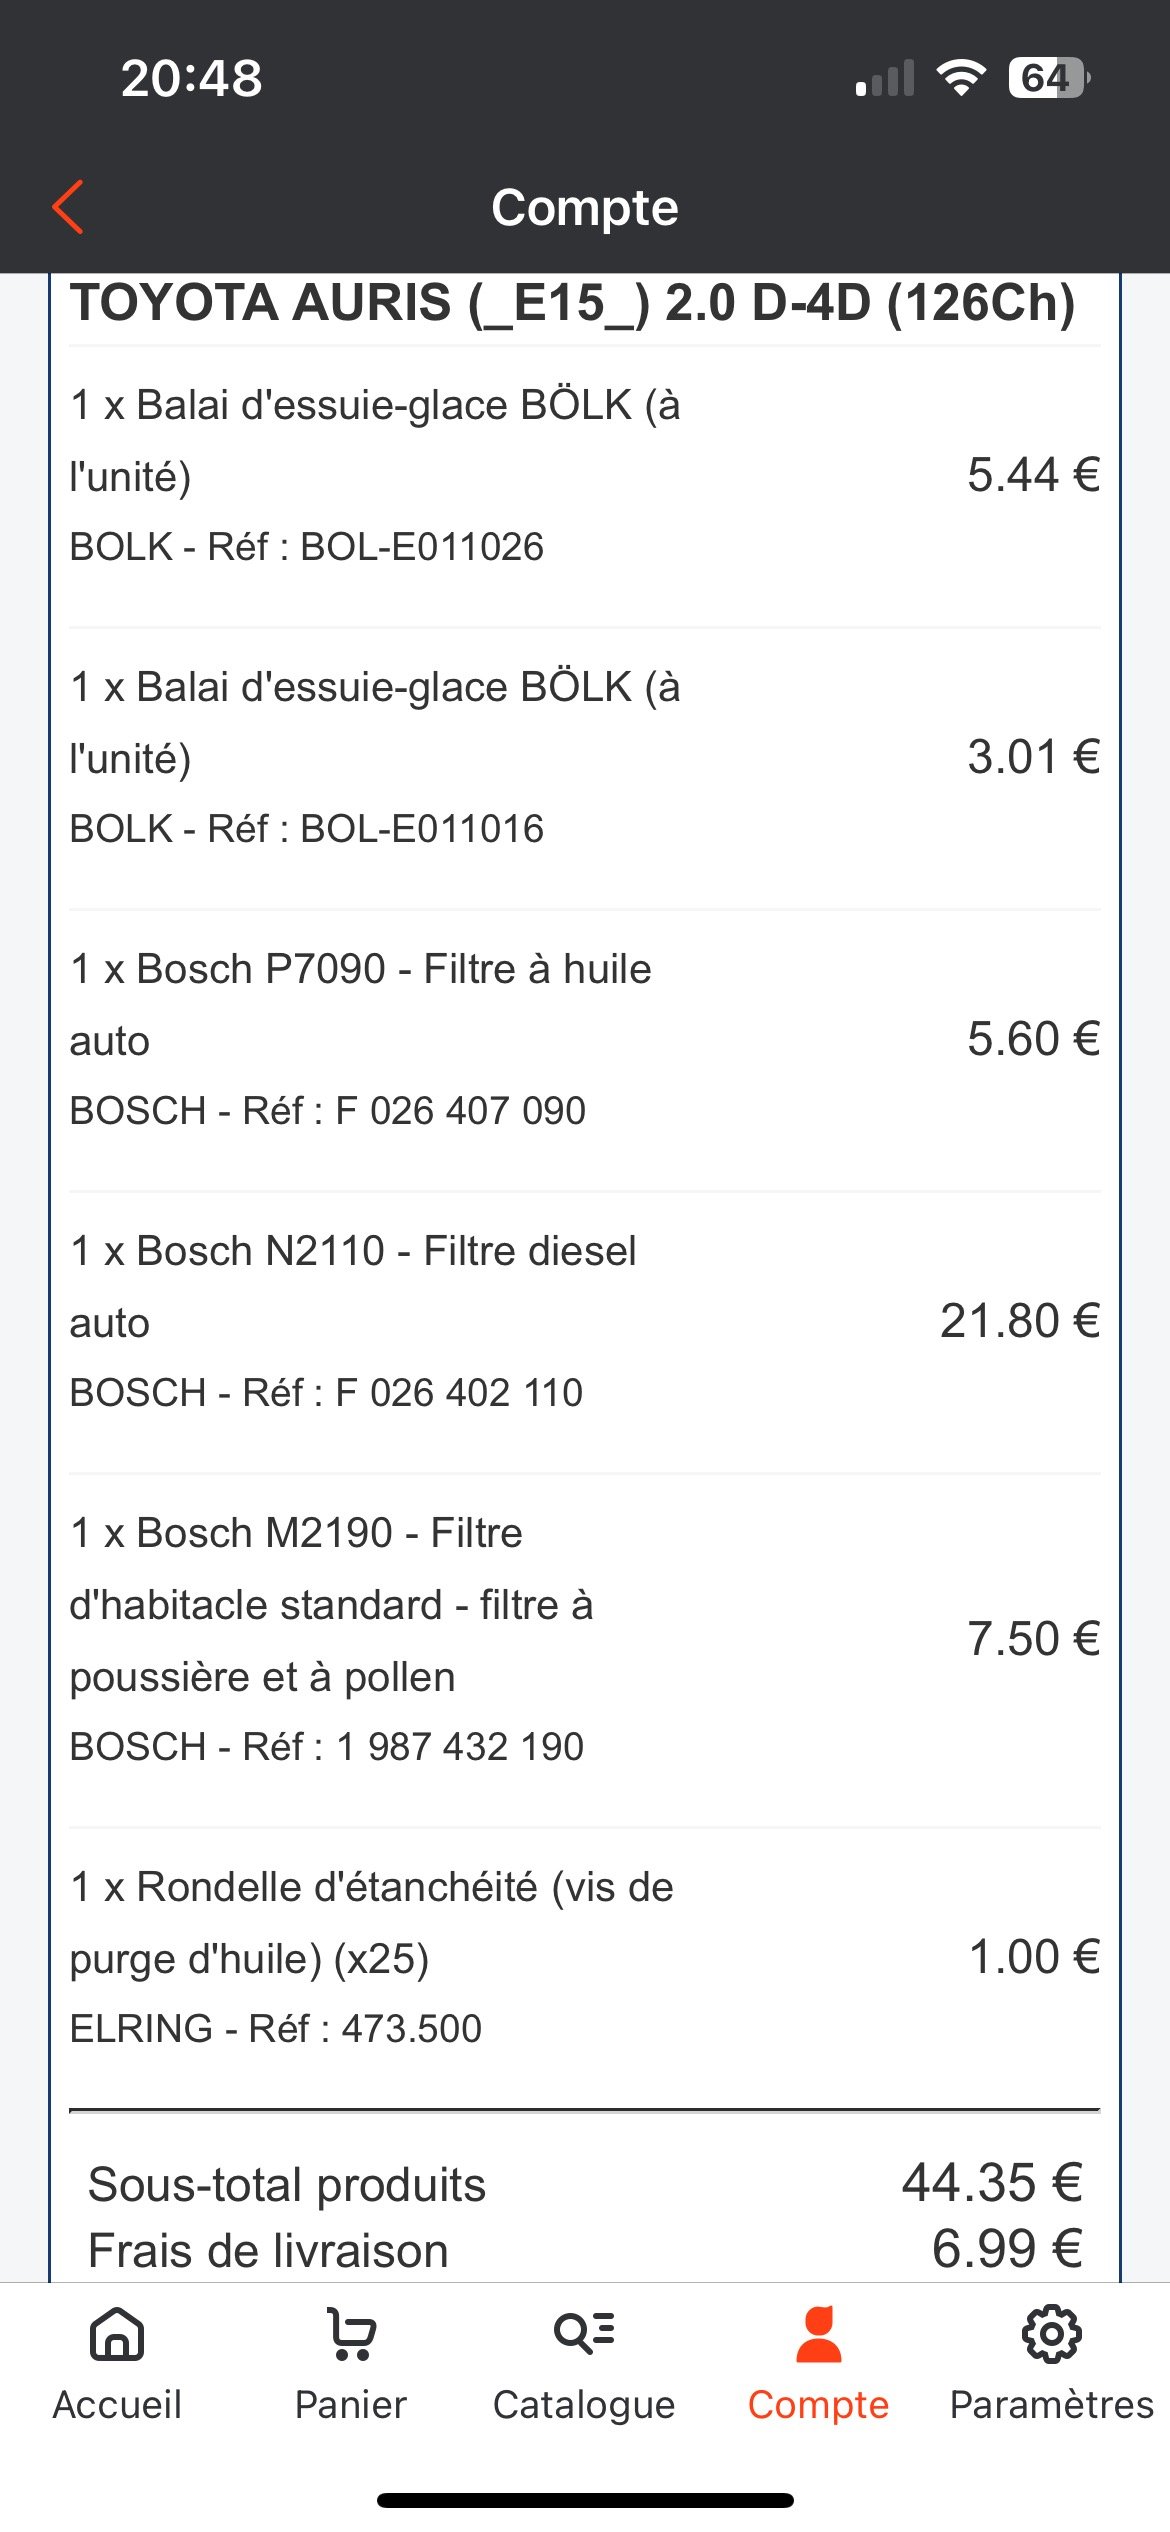
Task: Tap the orange back arrow
Action: point(68,208)
